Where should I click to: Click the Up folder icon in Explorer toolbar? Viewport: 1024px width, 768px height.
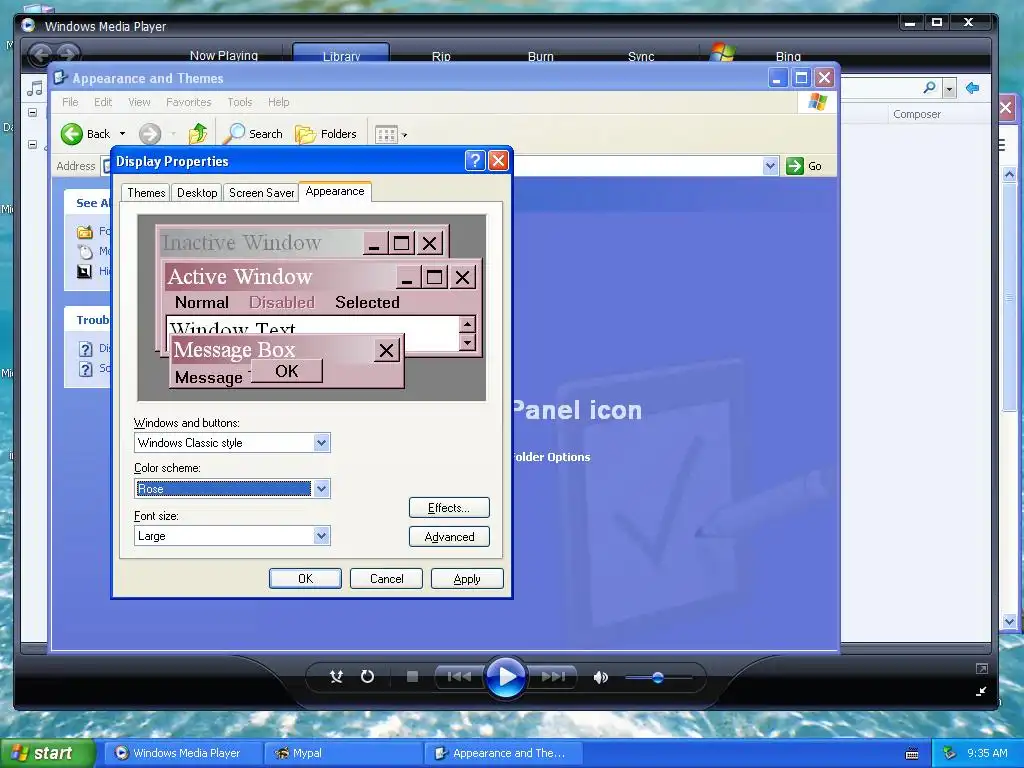pos(197,134)
